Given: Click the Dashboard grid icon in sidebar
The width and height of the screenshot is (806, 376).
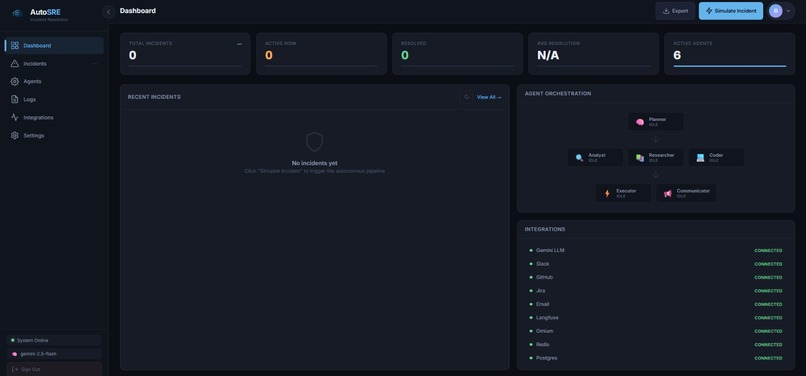Looking at the screenshot, I should pyautogui.click(x=14, y=45).
